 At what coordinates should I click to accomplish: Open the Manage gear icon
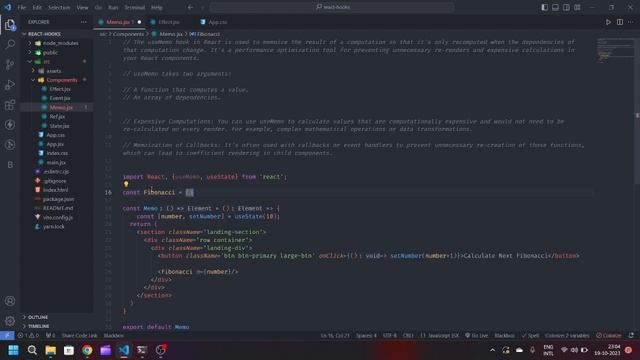10,321
